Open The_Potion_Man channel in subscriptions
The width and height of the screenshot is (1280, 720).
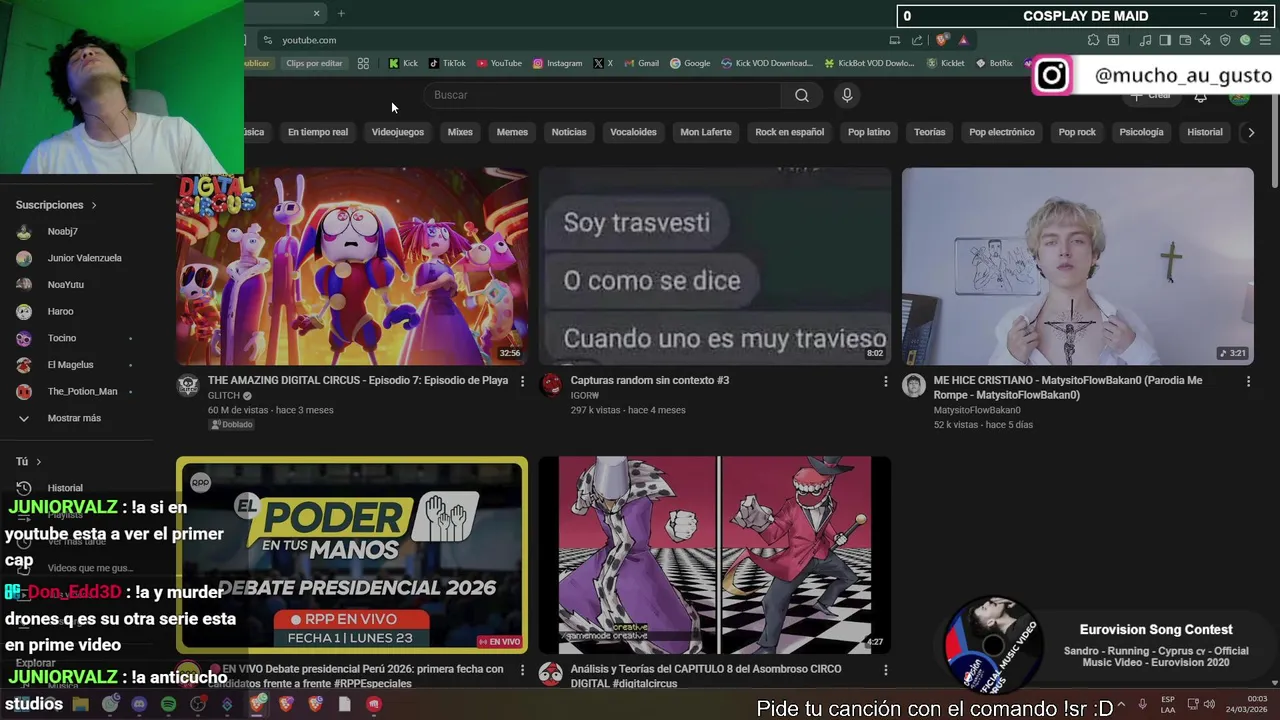point(82,391)
